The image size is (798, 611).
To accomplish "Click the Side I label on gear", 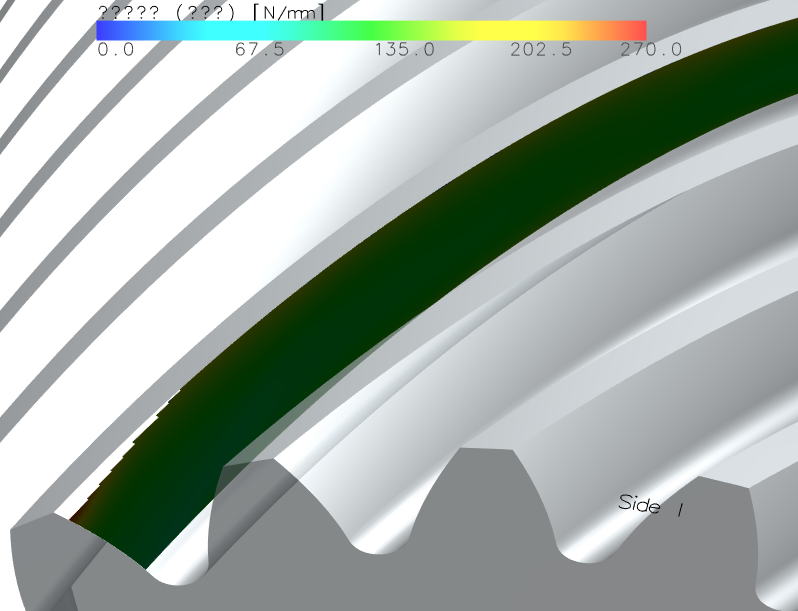I will (x=650, y=505).
